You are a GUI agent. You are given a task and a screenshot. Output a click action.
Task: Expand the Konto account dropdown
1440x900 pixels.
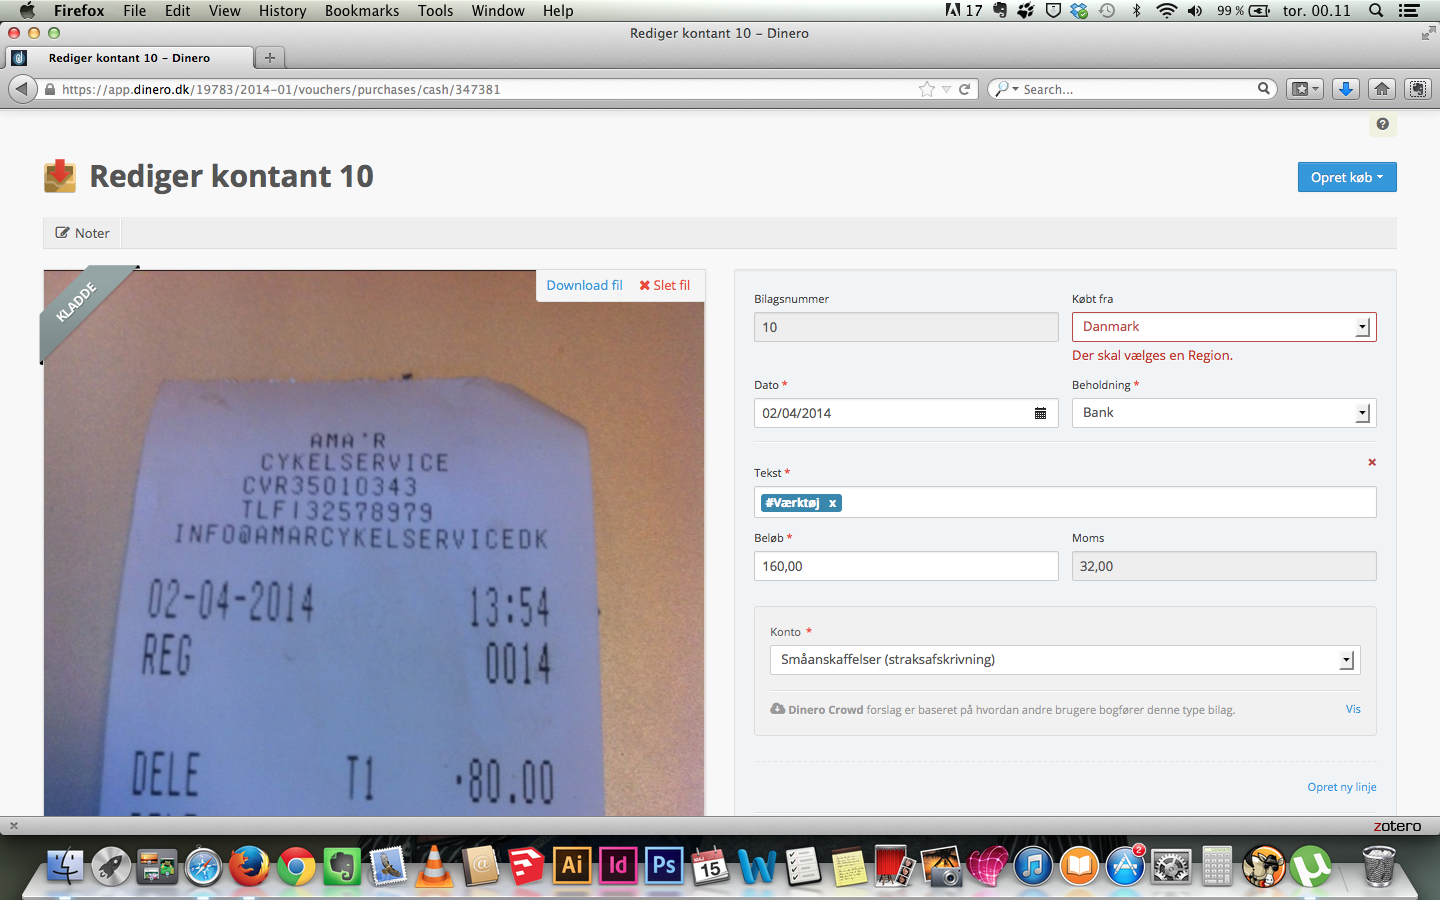[x=1346, y=660]
